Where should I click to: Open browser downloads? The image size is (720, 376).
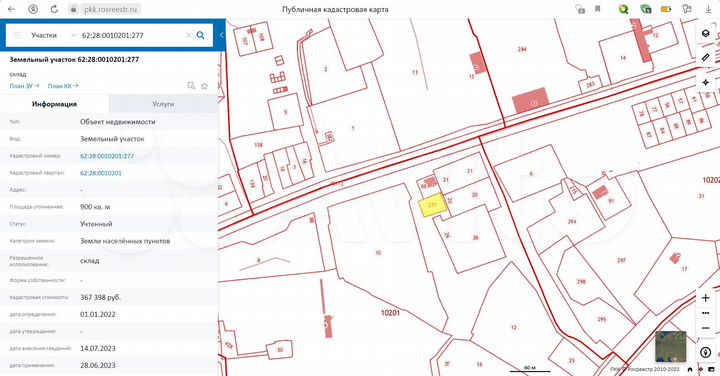pos(708,9)
